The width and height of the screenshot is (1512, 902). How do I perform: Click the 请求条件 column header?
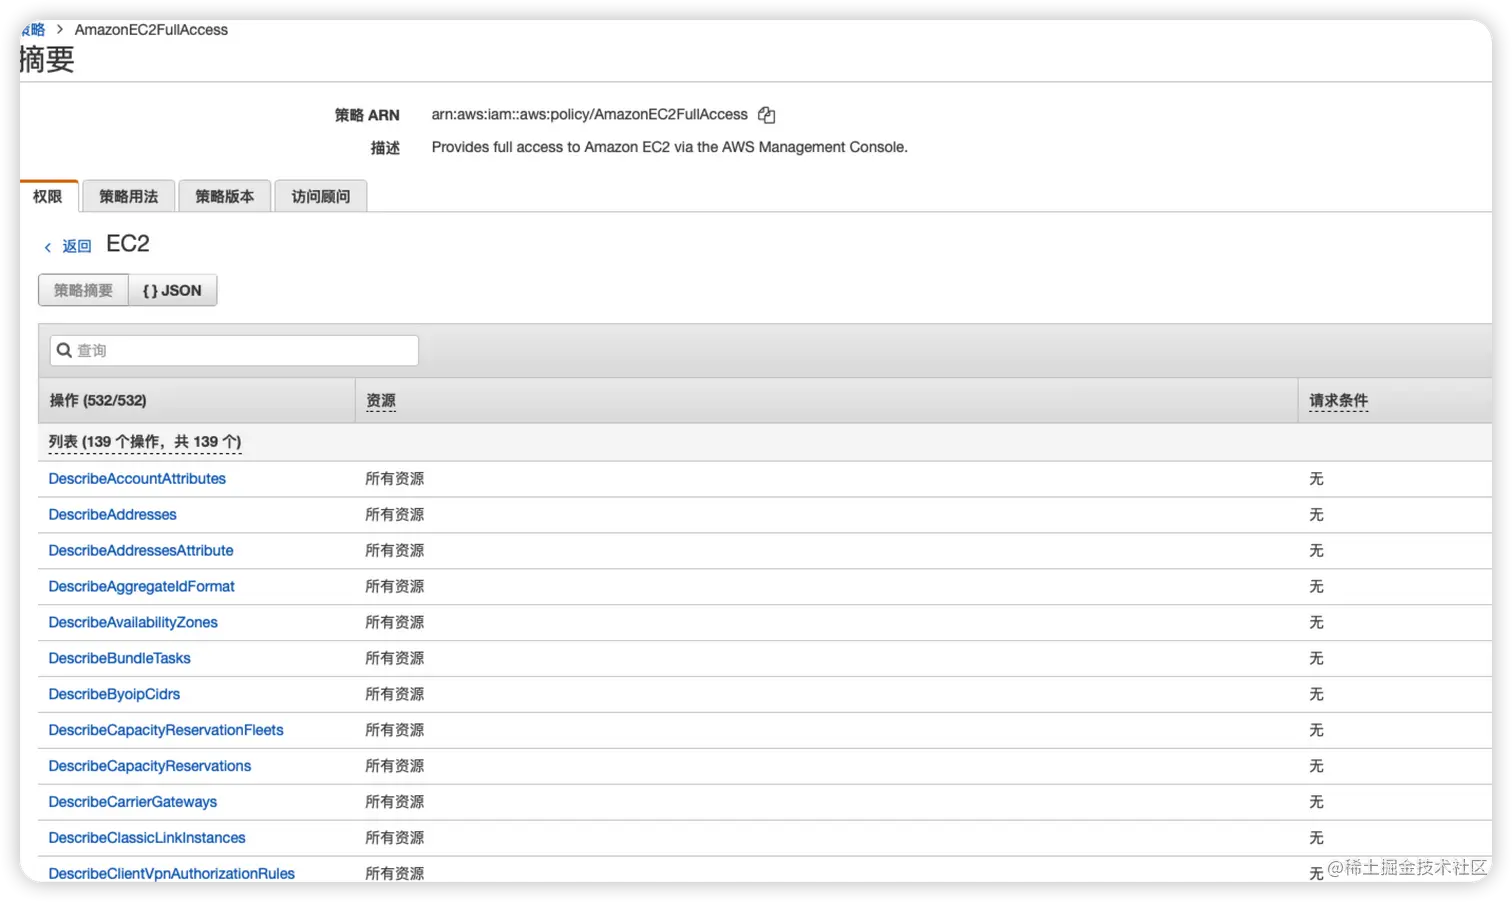coord(1339,400)
